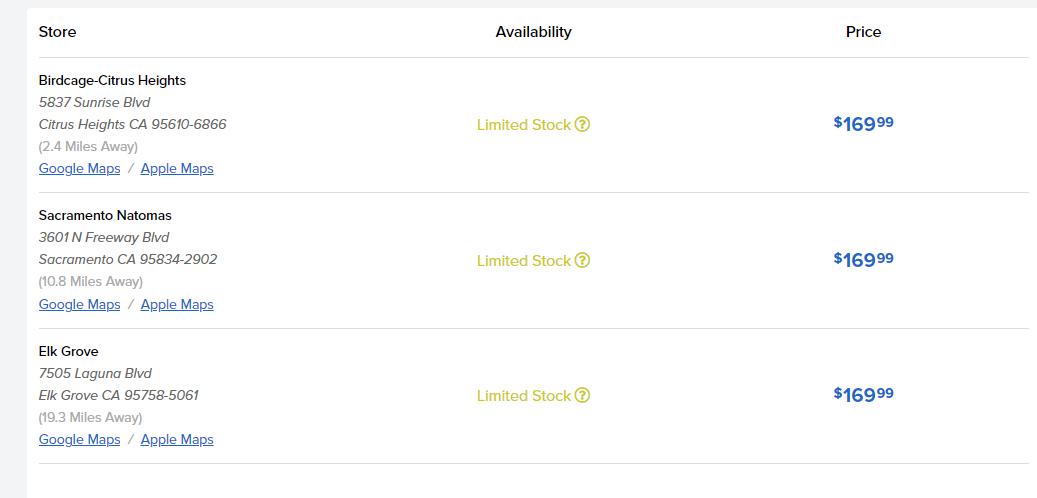Open Google Maps link for Birdcage-Citrus Heights

[x=79, y=169]
